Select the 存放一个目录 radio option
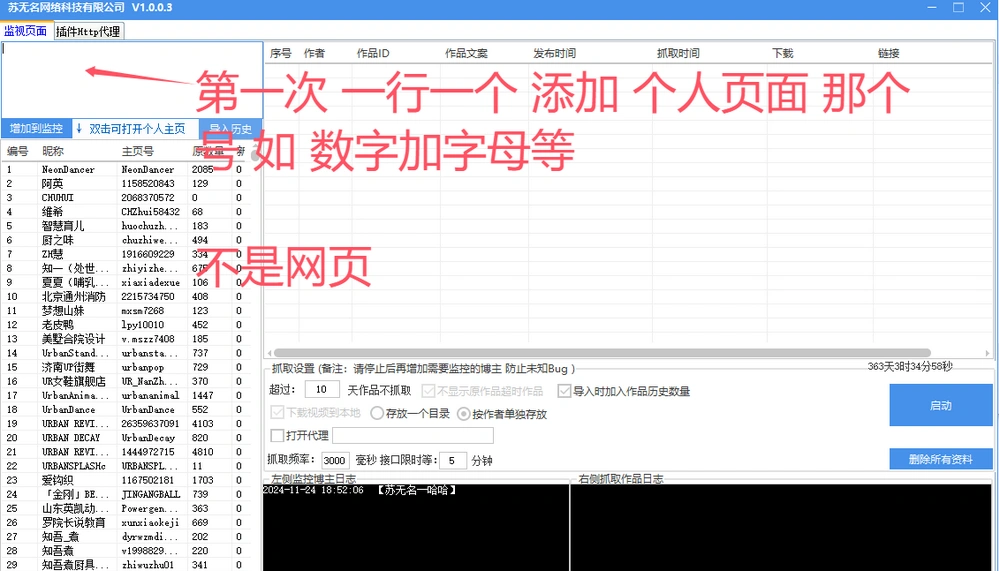This screenshot has height=571, width=999. click(x=377, y=413)
